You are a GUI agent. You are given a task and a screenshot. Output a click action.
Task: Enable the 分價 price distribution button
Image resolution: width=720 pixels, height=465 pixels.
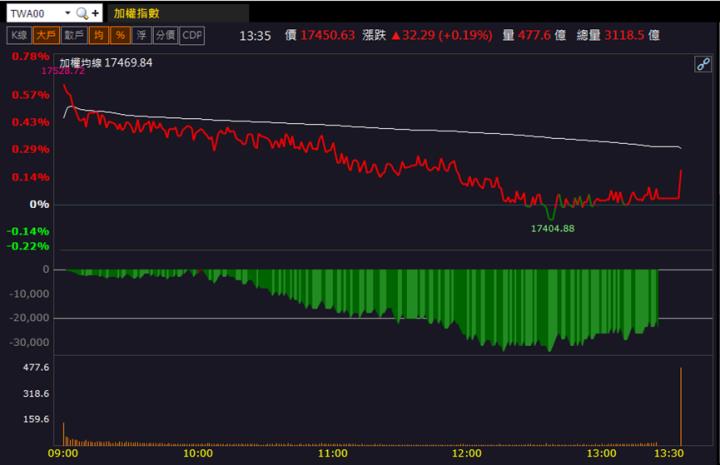coord(165,35)
